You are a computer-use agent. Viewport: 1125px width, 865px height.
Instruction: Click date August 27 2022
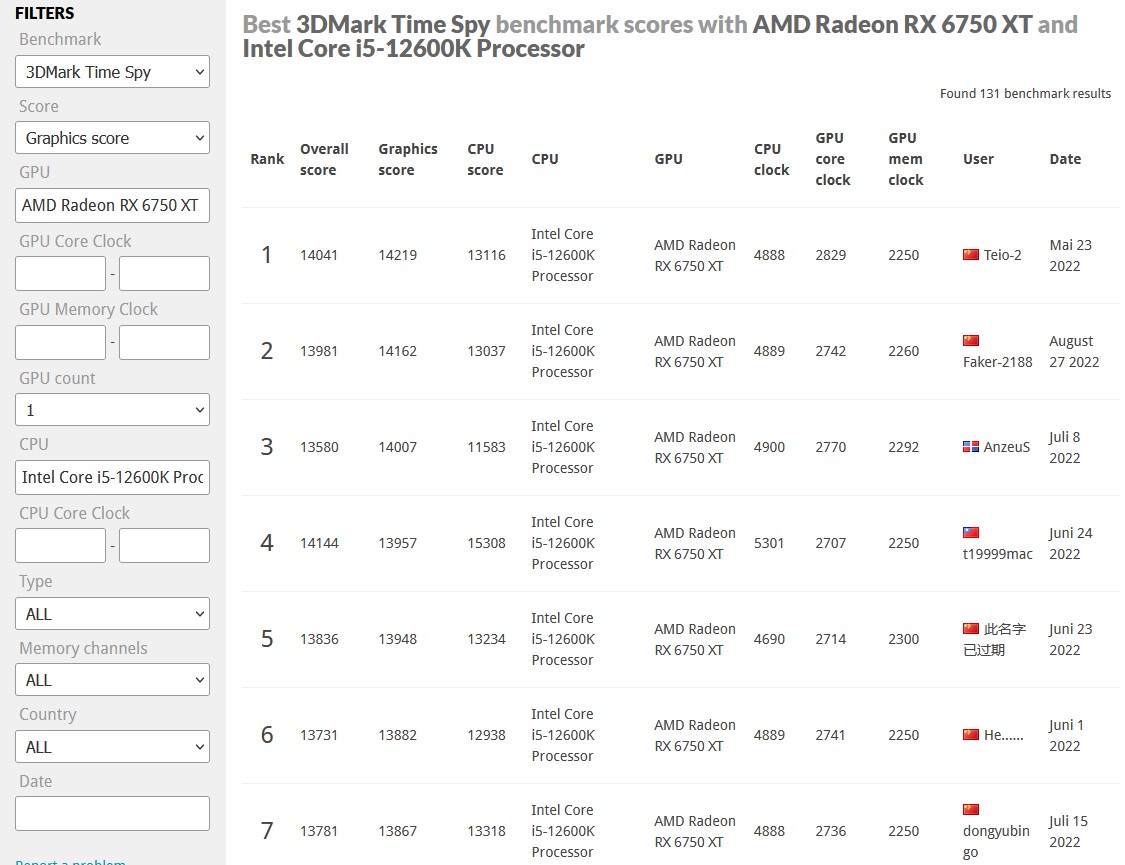1074,351
